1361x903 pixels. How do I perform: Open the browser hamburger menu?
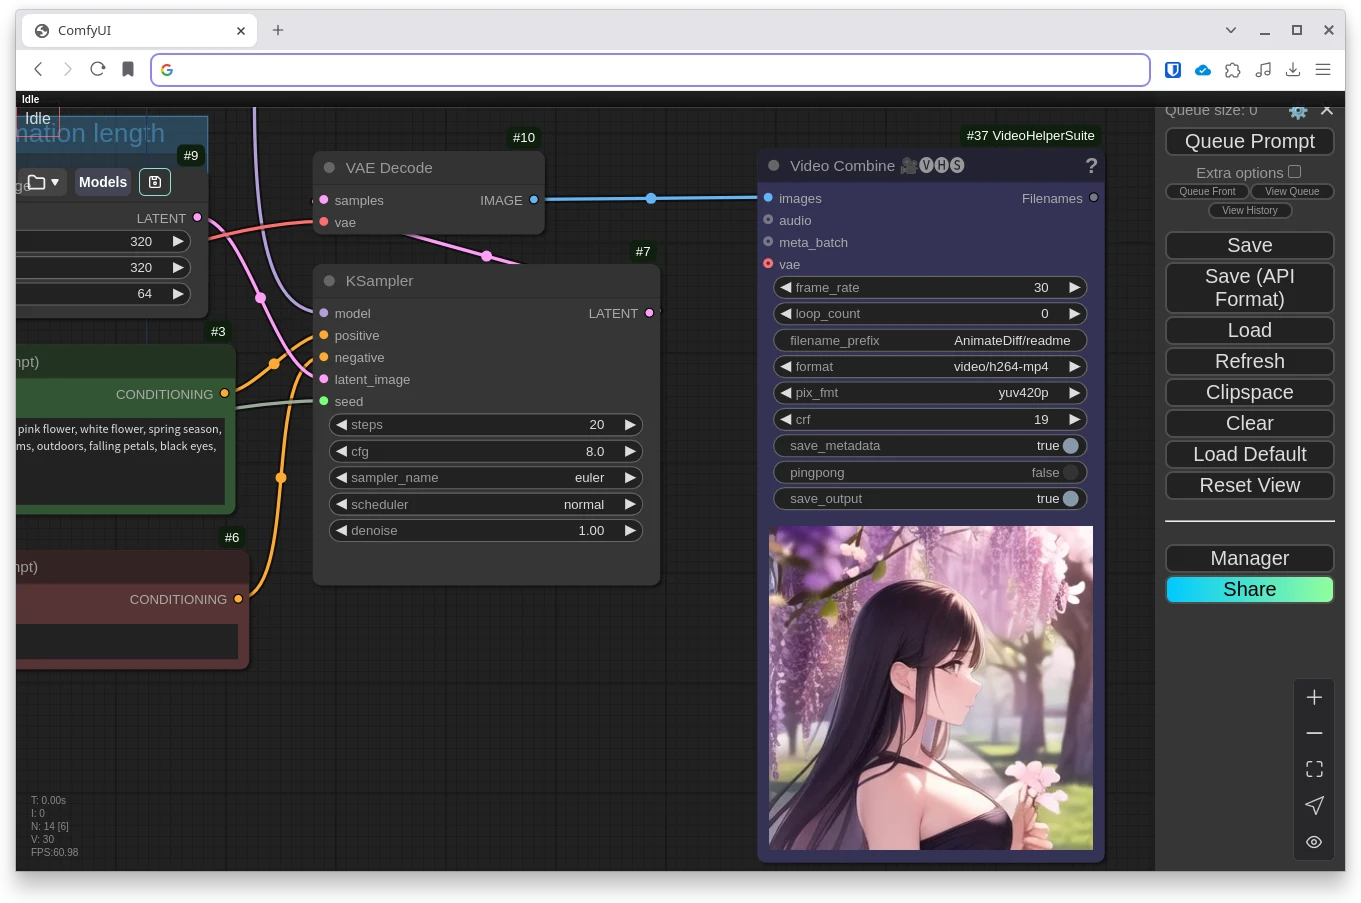click(x=1323, y=69)
